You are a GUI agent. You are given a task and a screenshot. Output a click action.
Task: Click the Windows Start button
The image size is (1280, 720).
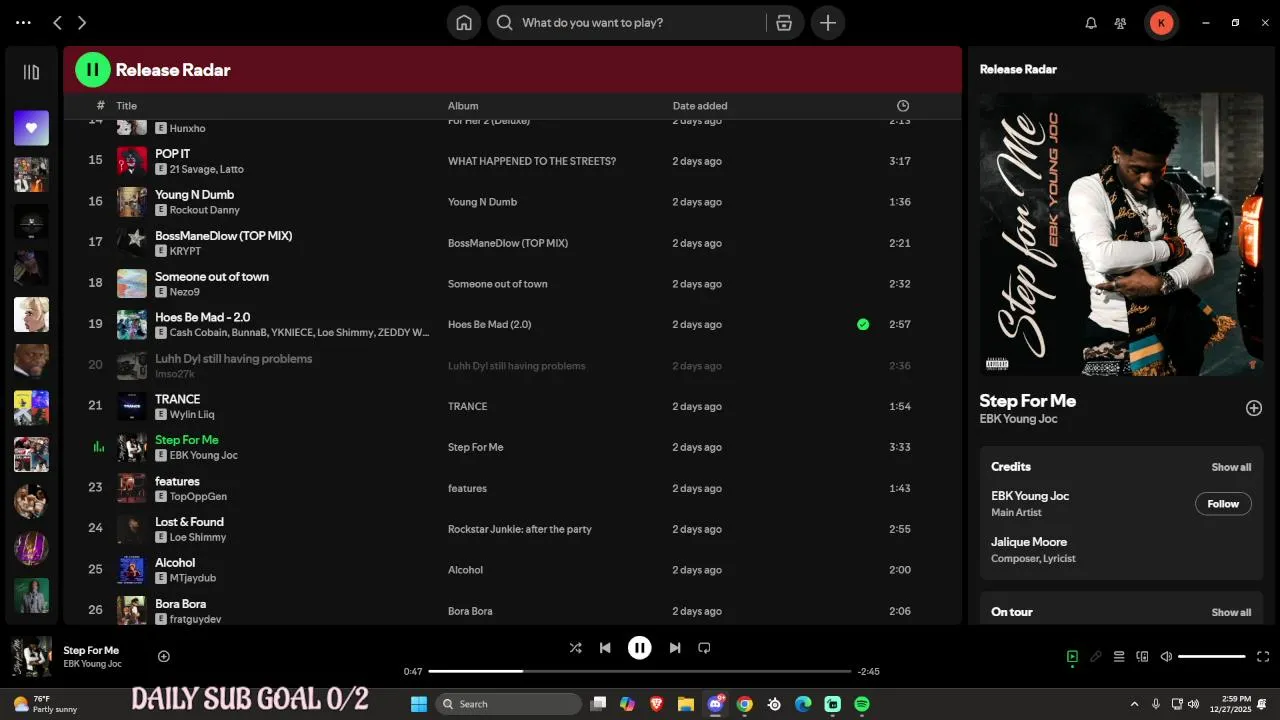pyautogui.click(x=419, y=704)
